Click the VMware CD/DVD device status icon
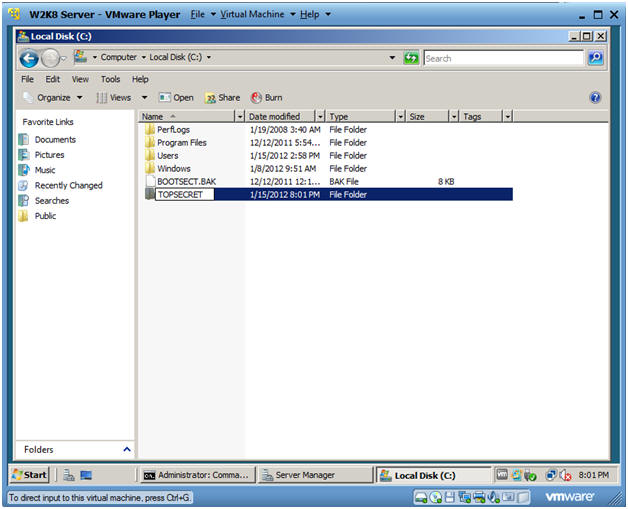The height and width of the screenshot is (509, 628). click(x=436, y=497)
